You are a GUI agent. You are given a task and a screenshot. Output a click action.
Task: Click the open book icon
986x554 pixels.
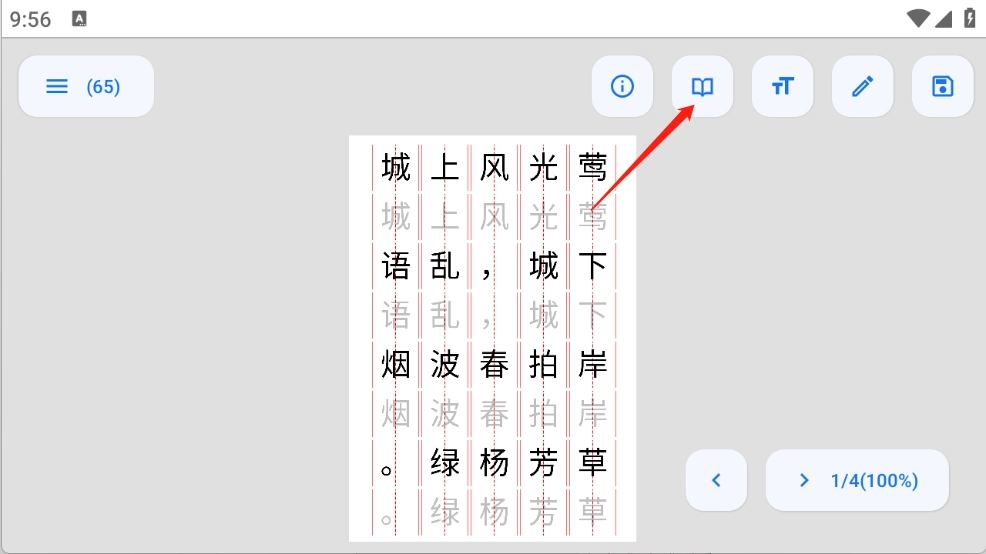702,87
